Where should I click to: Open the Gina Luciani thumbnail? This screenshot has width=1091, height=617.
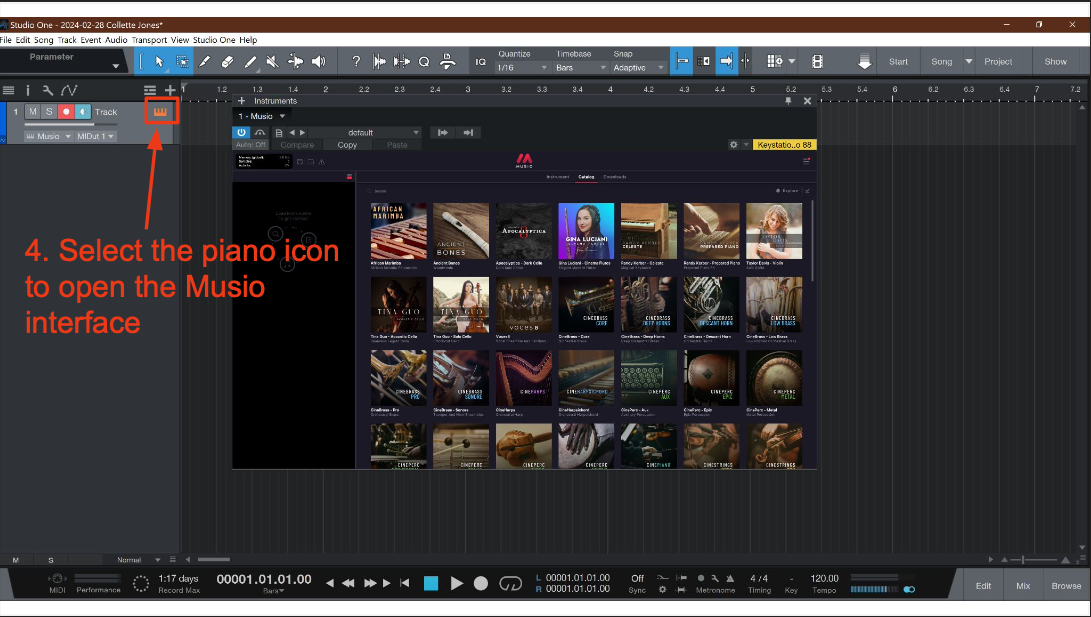586,231
